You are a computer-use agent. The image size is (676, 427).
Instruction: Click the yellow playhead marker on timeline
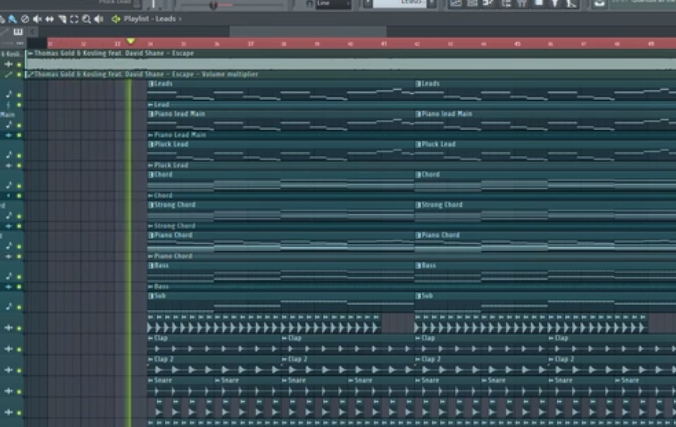[131, 41]
